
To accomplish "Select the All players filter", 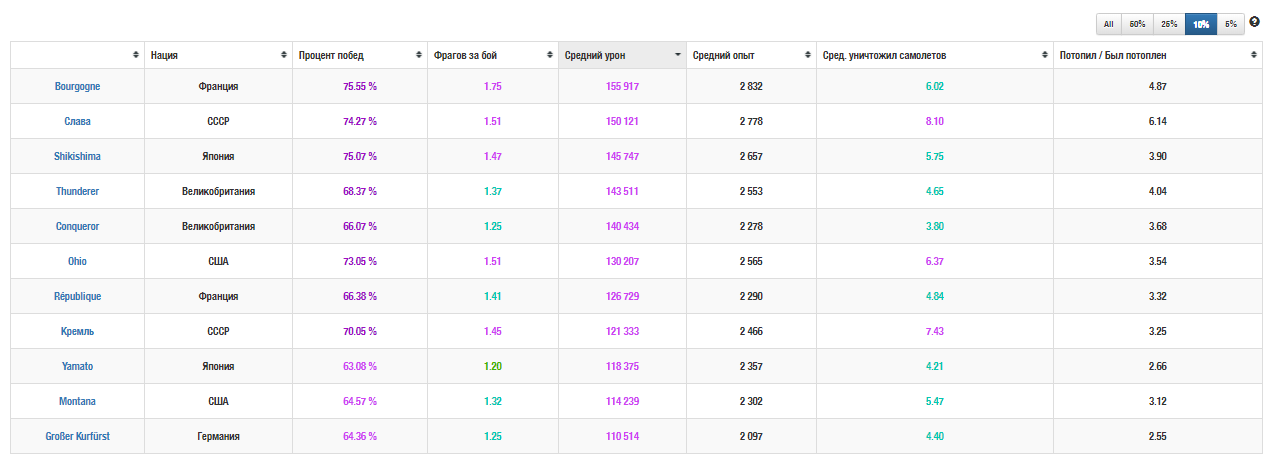I will click(x=1109, y=23).
